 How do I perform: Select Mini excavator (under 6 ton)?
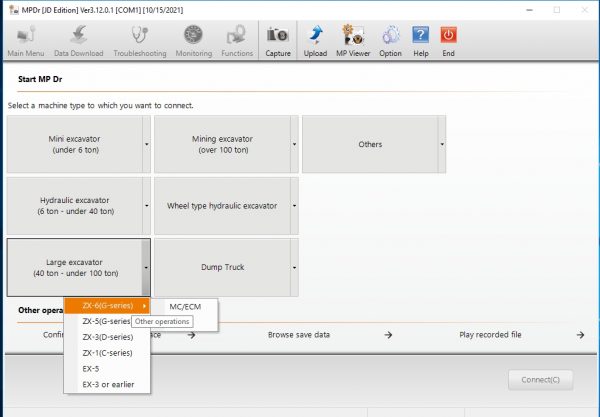point(75,144)
